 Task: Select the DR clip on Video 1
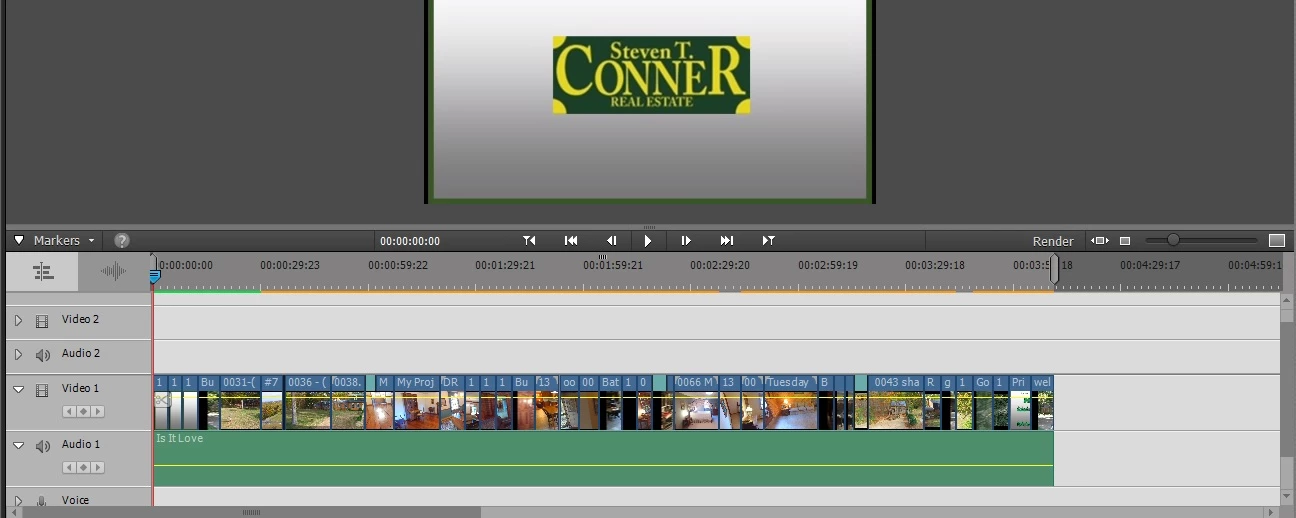coord(452,403)
